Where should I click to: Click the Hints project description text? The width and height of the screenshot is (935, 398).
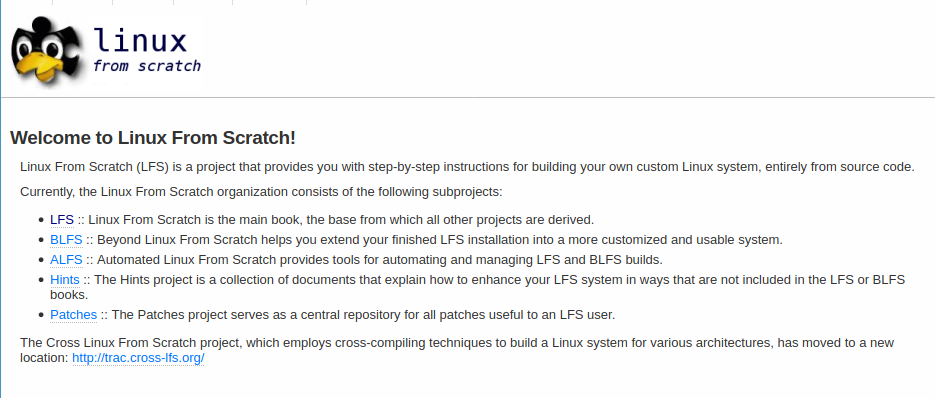(x=478, y=287)
